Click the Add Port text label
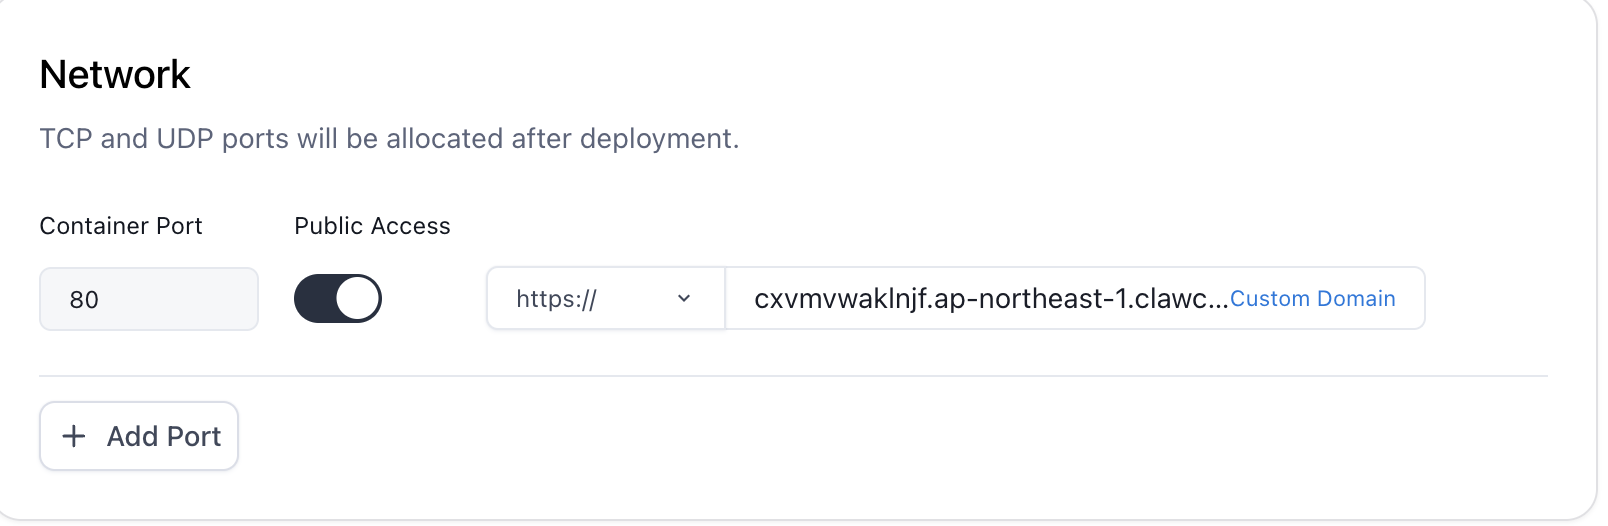 click(x=164, y=436)
